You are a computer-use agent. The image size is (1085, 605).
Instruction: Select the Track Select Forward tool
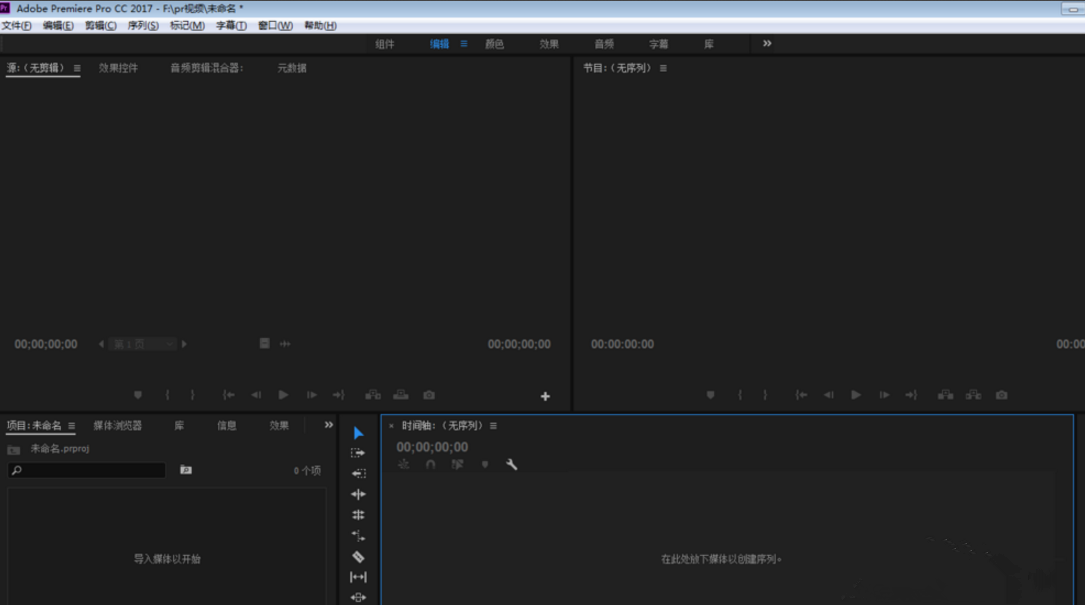pos(357,454)
